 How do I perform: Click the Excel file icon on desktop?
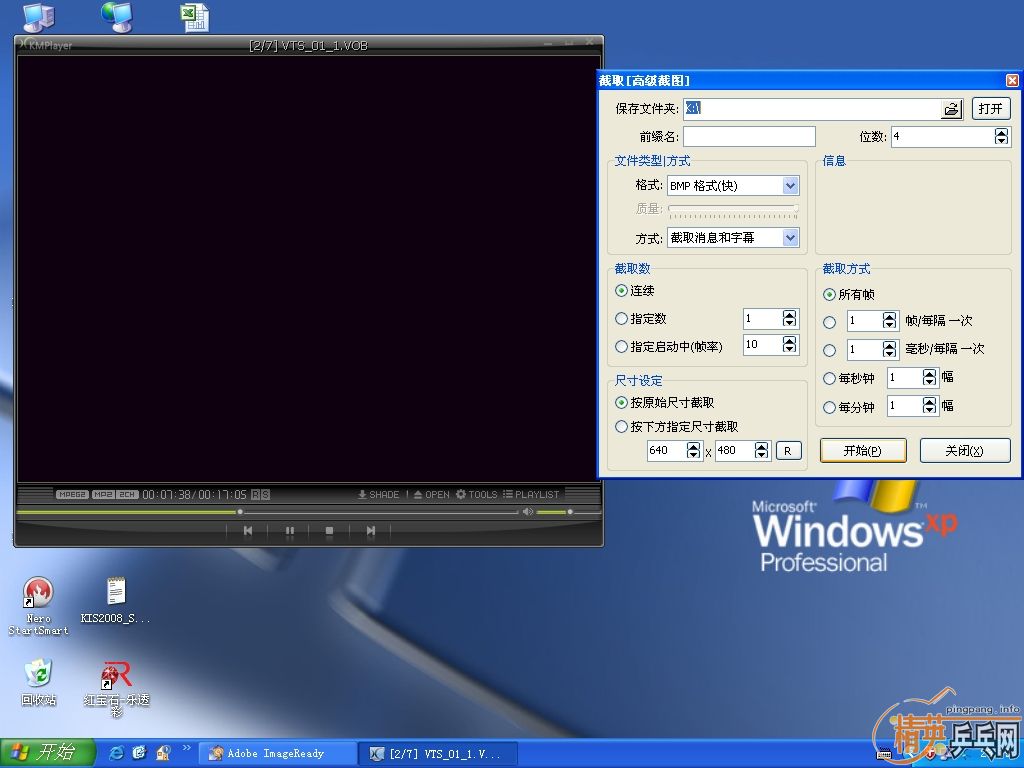coord(195,18)
